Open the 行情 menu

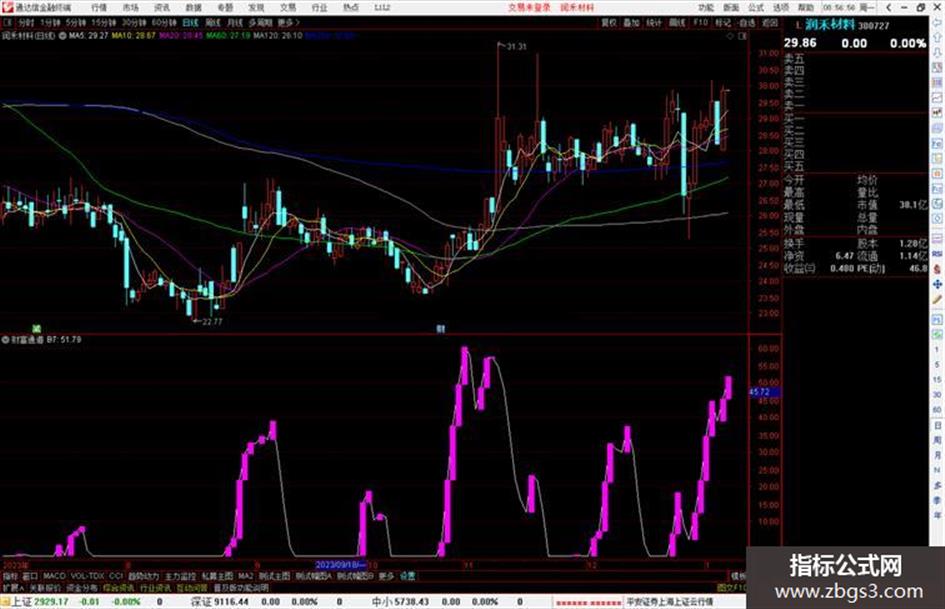click(x=99, y=8)
